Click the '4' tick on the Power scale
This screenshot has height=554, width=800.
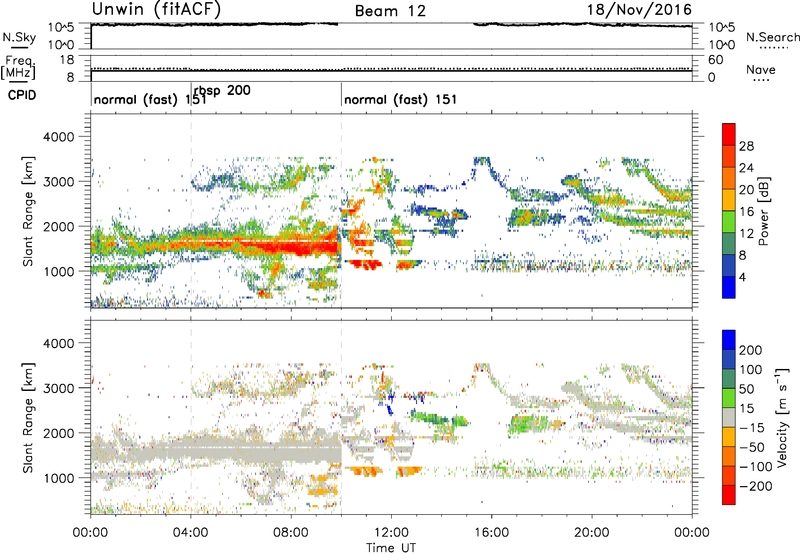click(x=742, y=277)
